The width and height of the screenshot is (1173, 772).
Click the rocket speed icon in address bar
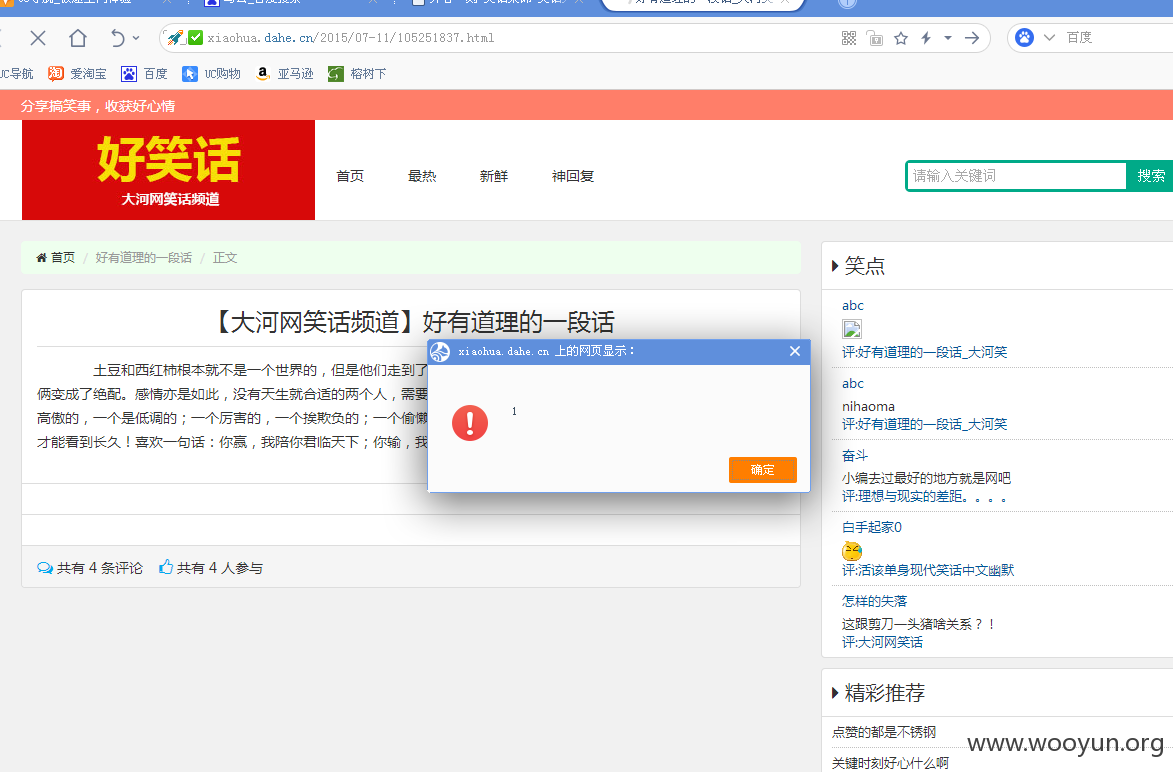click(175, 37)
